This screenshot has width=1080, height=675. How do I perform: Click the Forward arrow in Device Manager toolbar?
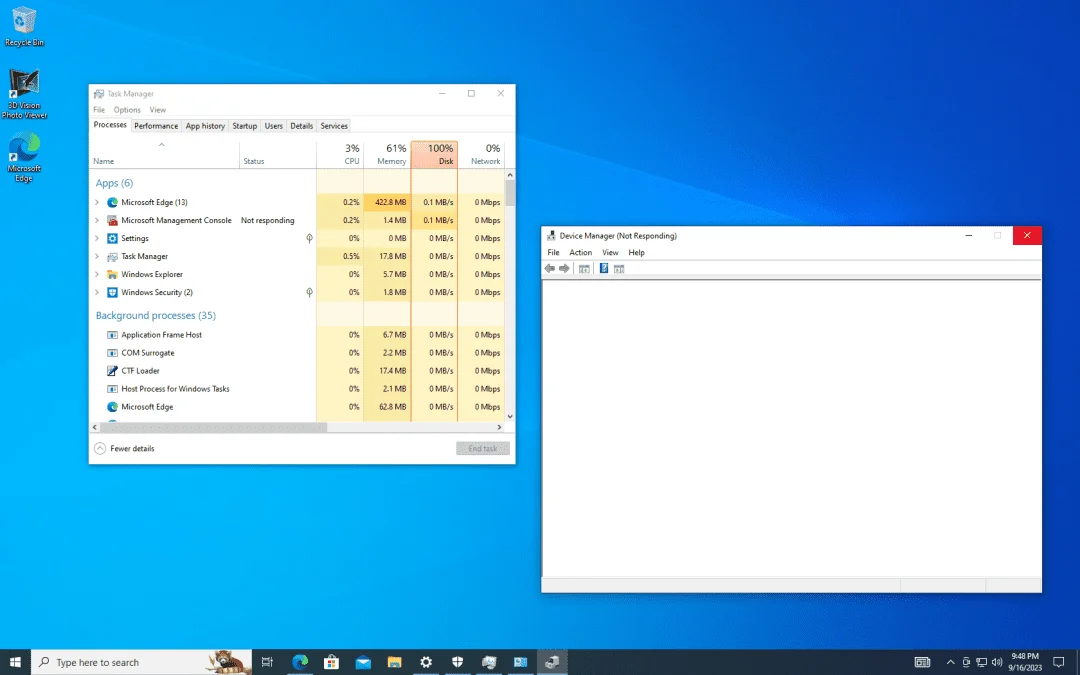tap(564, 269)
